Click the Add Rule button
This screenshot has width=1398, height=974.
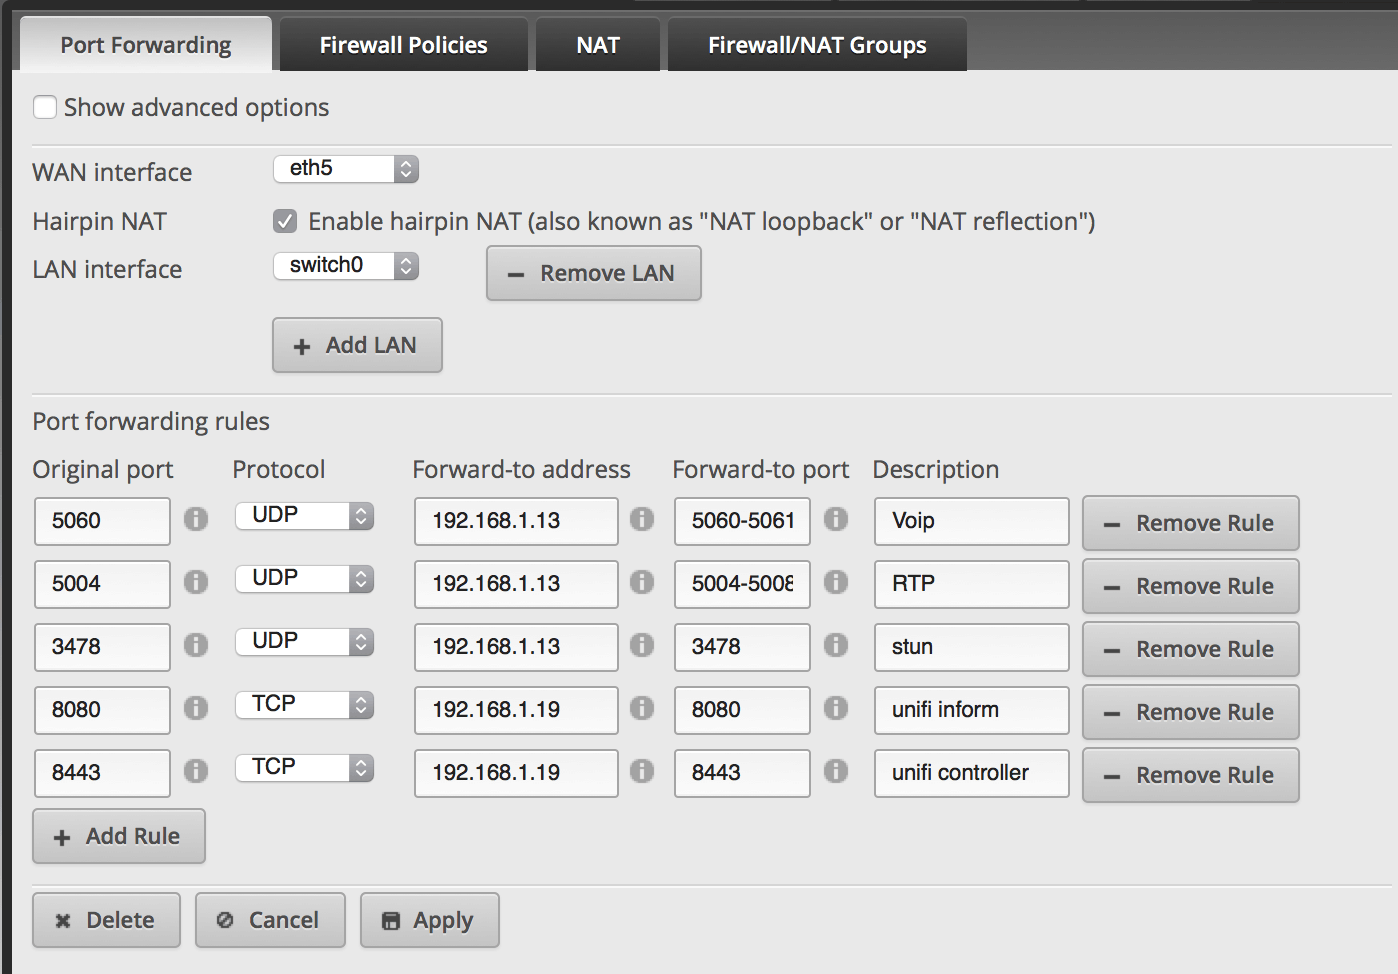pyautogui.click(x=119, y=836)
